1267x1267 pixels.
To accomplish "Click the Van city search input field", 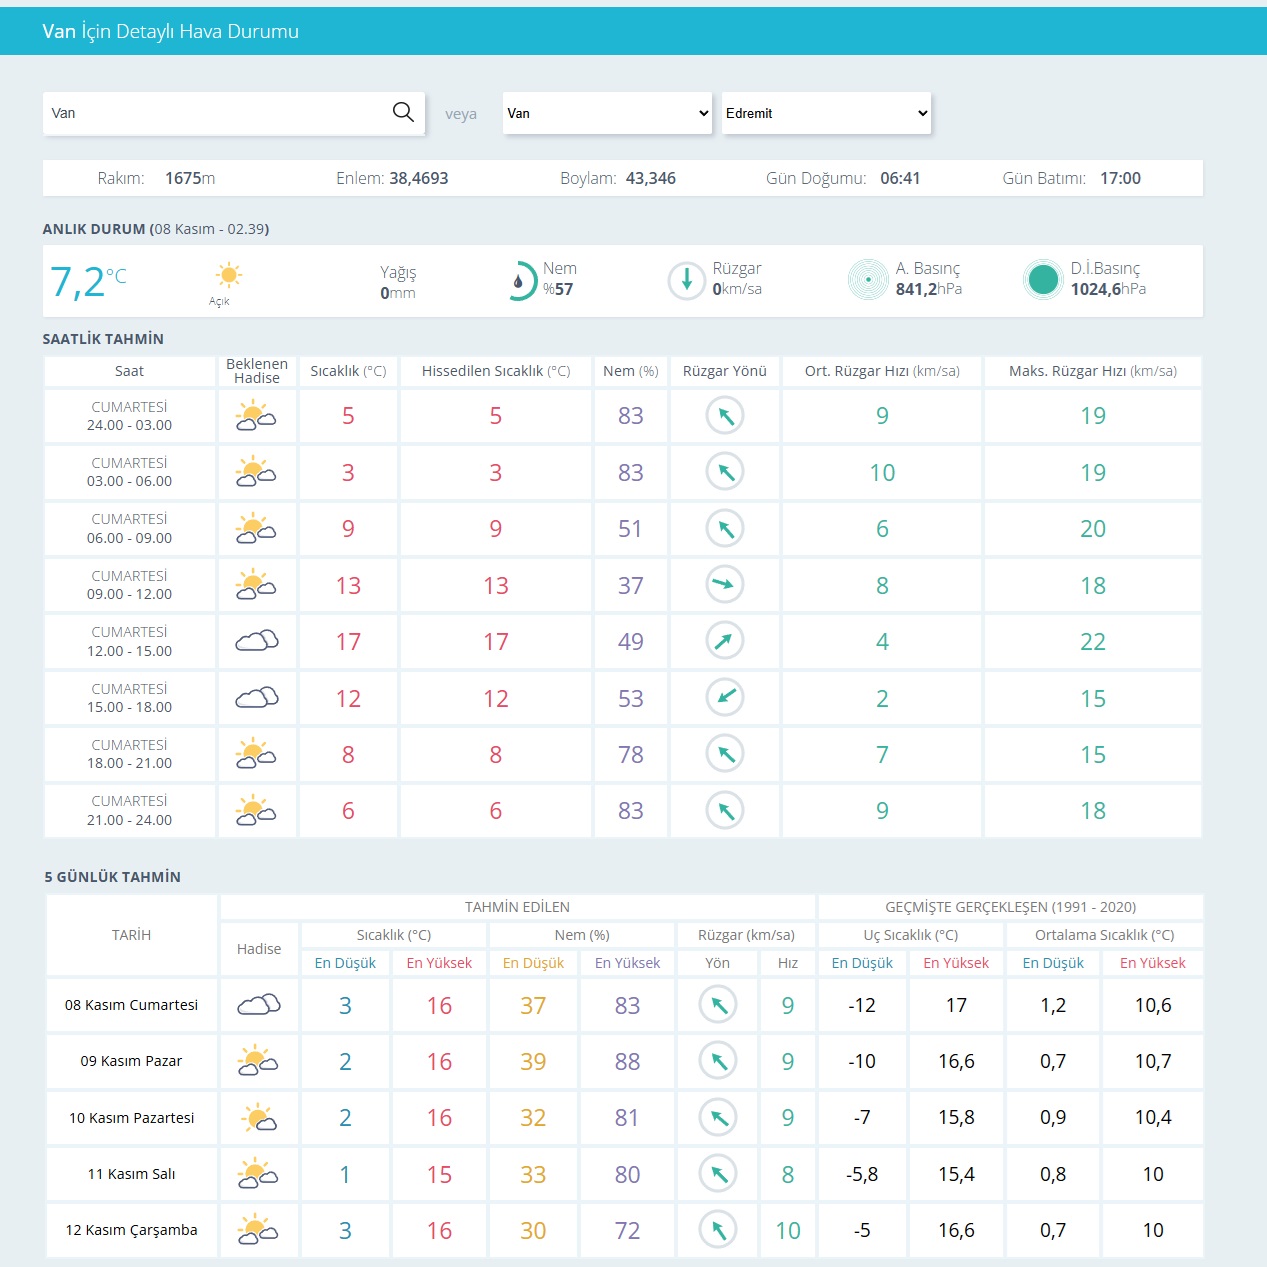I will click(215, 113).
